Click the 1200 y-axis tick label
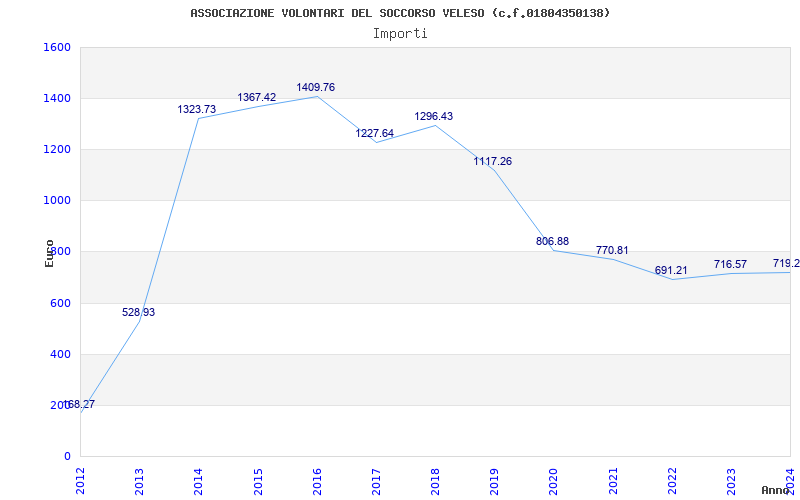800x500 pixels. [x=57, y=149]
